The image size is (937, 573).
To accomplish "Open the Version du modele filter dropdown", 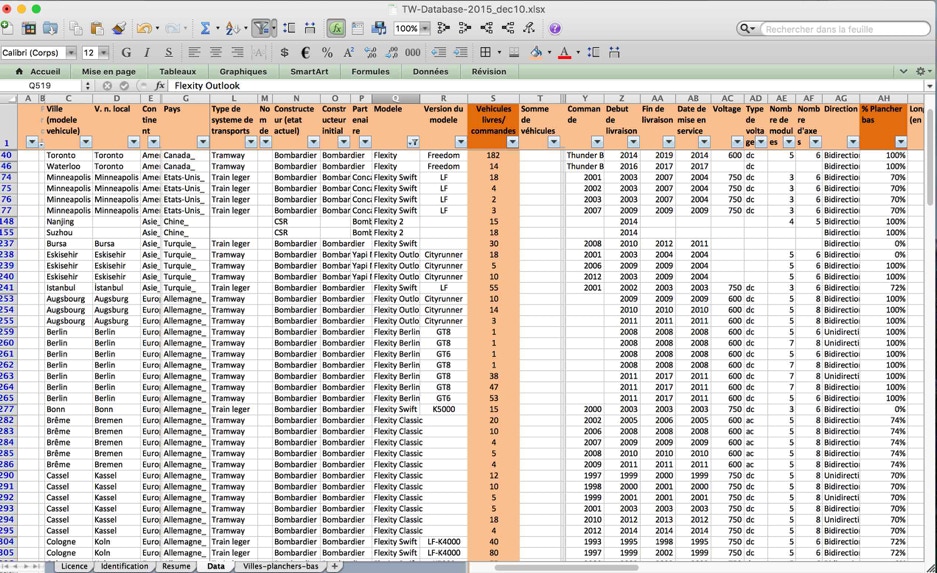I will click(460, 142).
